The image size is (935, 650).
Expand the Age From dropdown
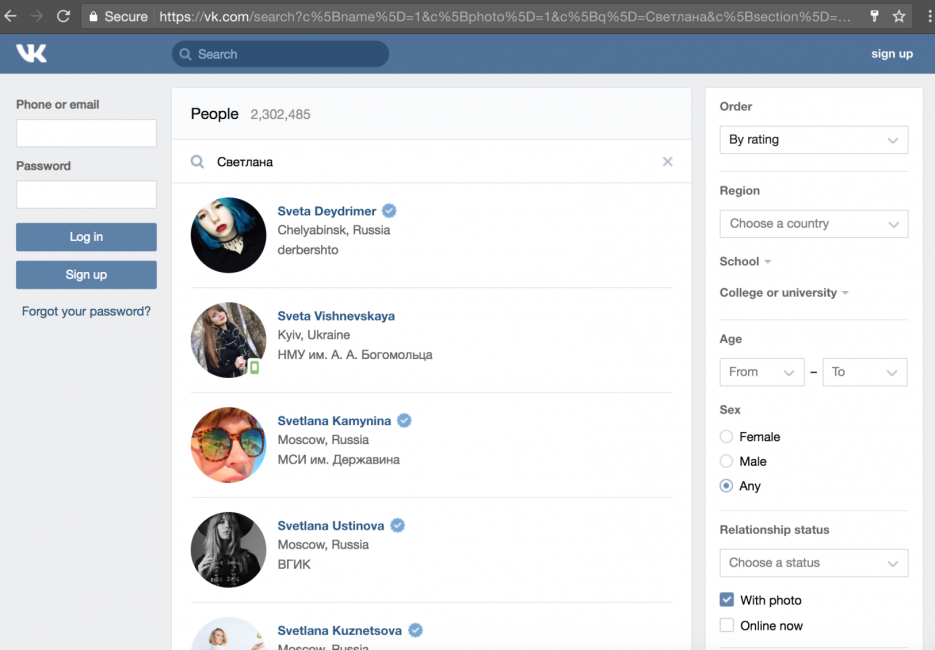click(x=761, y=372)
